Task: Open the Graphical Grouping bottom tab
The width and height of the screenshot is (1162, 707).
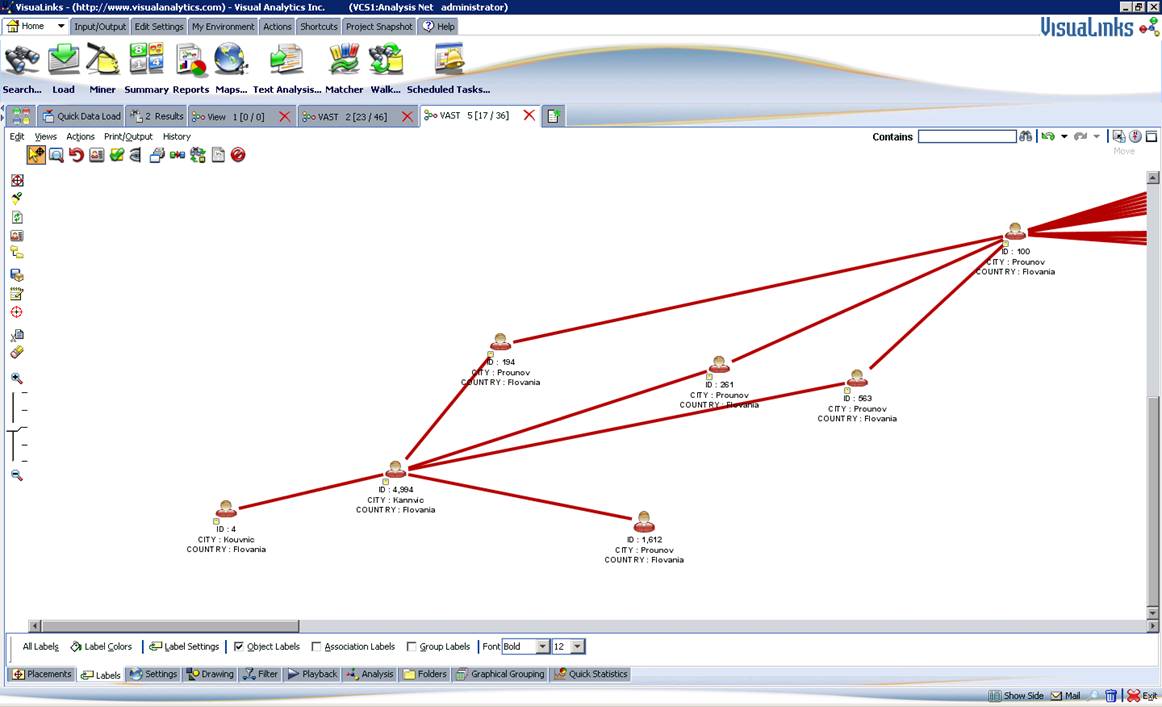Action: [x=500, y=674]
